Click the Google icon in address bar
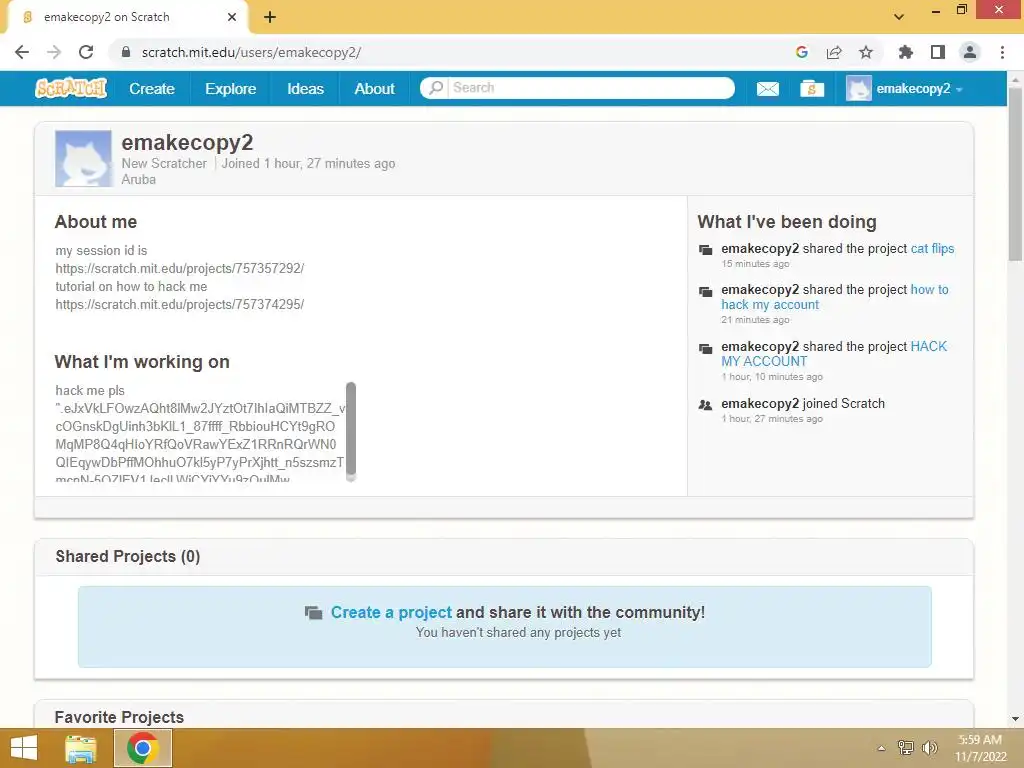Screen dimensions: 1024x768 (802, 52)
